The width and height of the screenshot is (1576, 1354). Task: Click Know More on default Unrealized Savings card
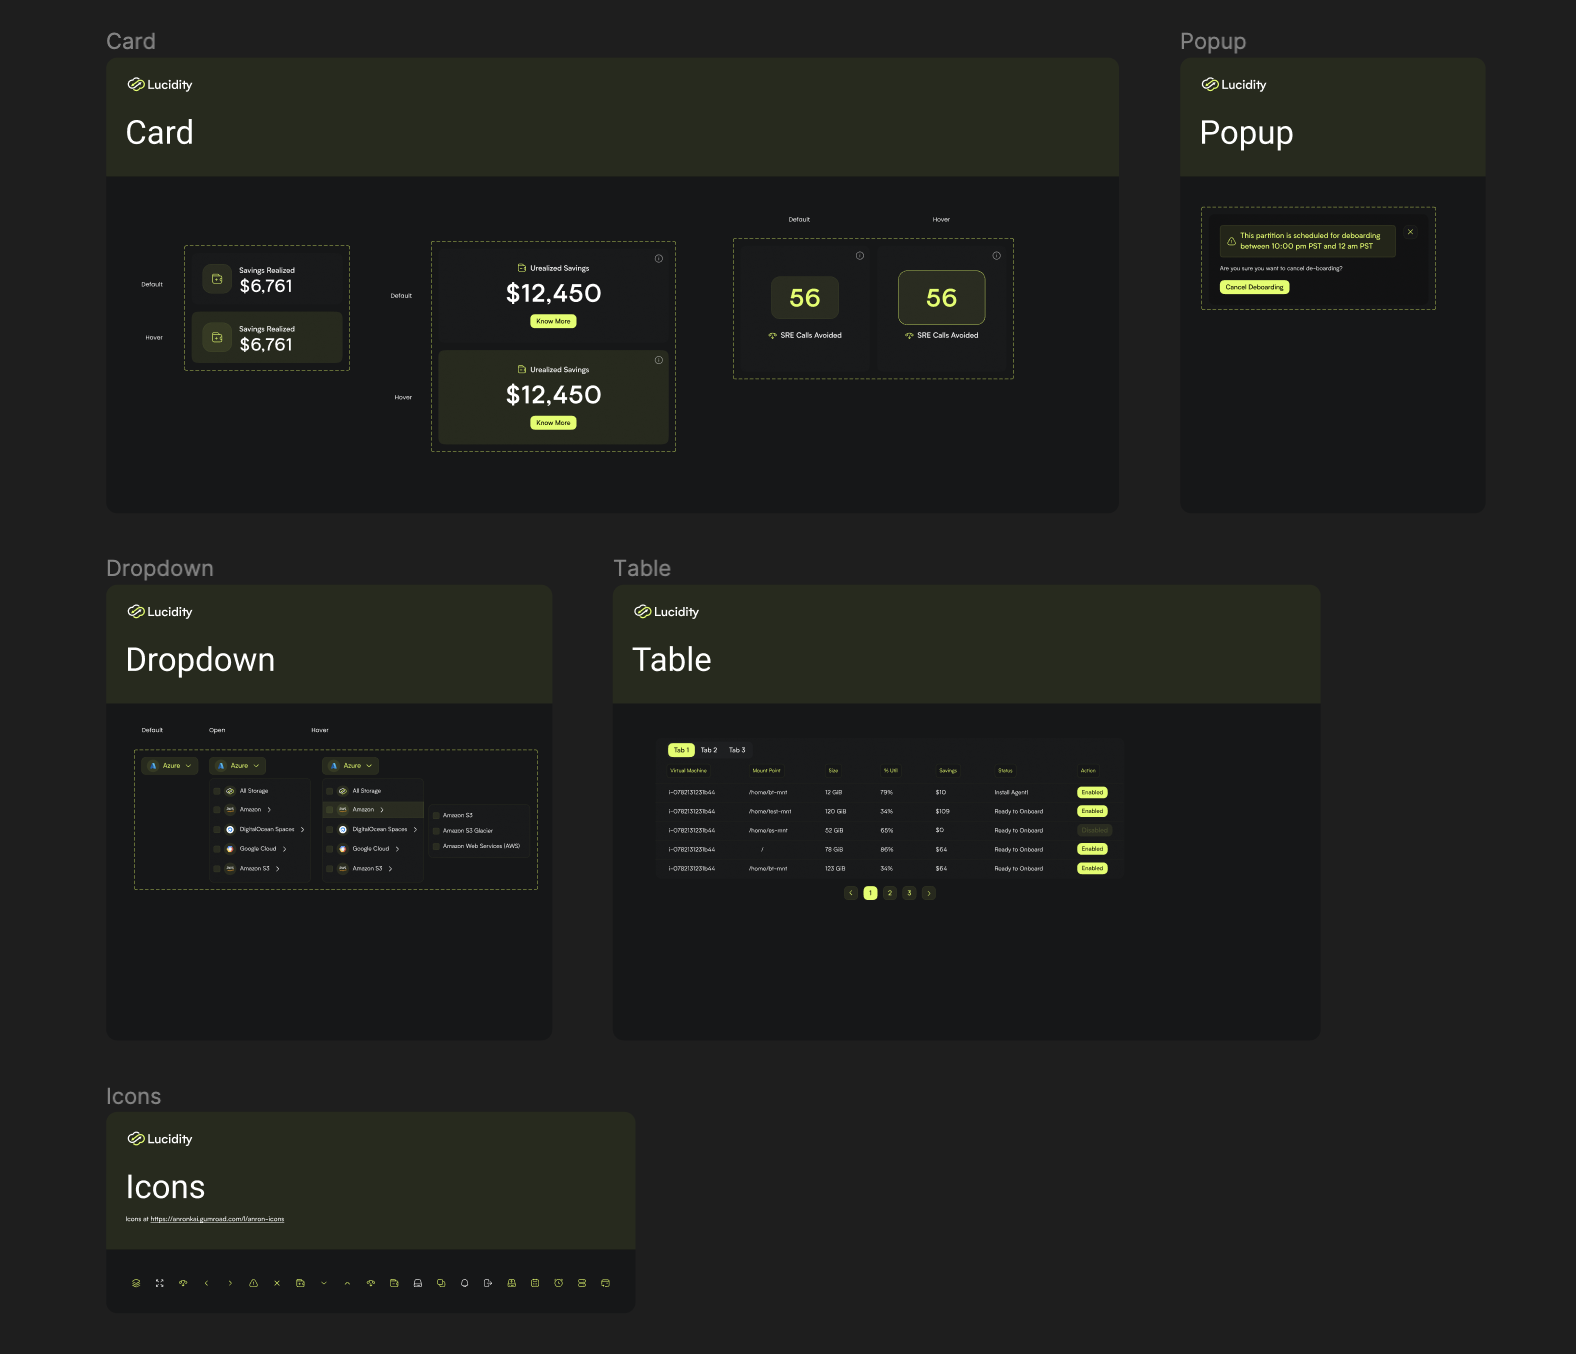553,322
